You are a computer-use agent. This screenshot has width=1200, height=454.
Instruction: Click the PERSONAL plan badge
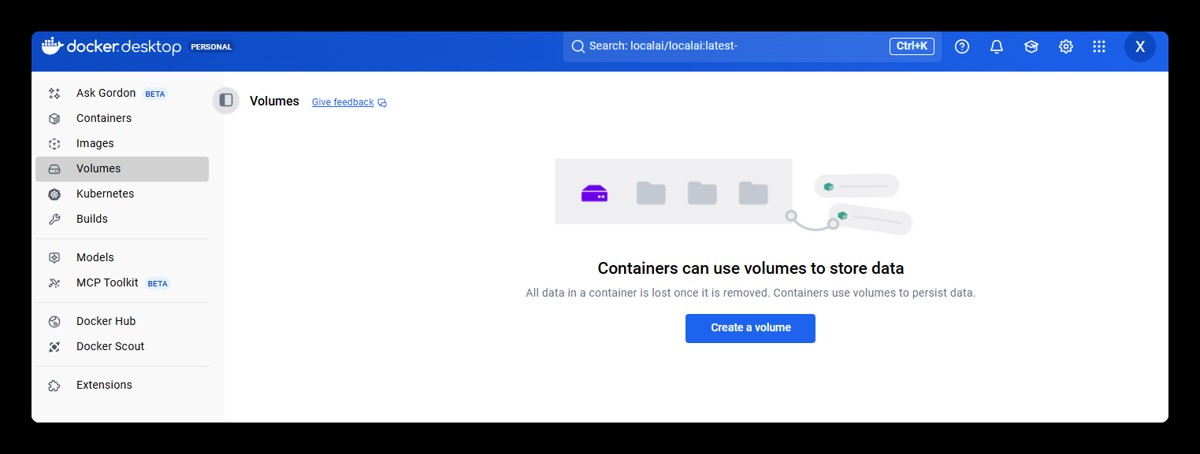coord(211,47)
